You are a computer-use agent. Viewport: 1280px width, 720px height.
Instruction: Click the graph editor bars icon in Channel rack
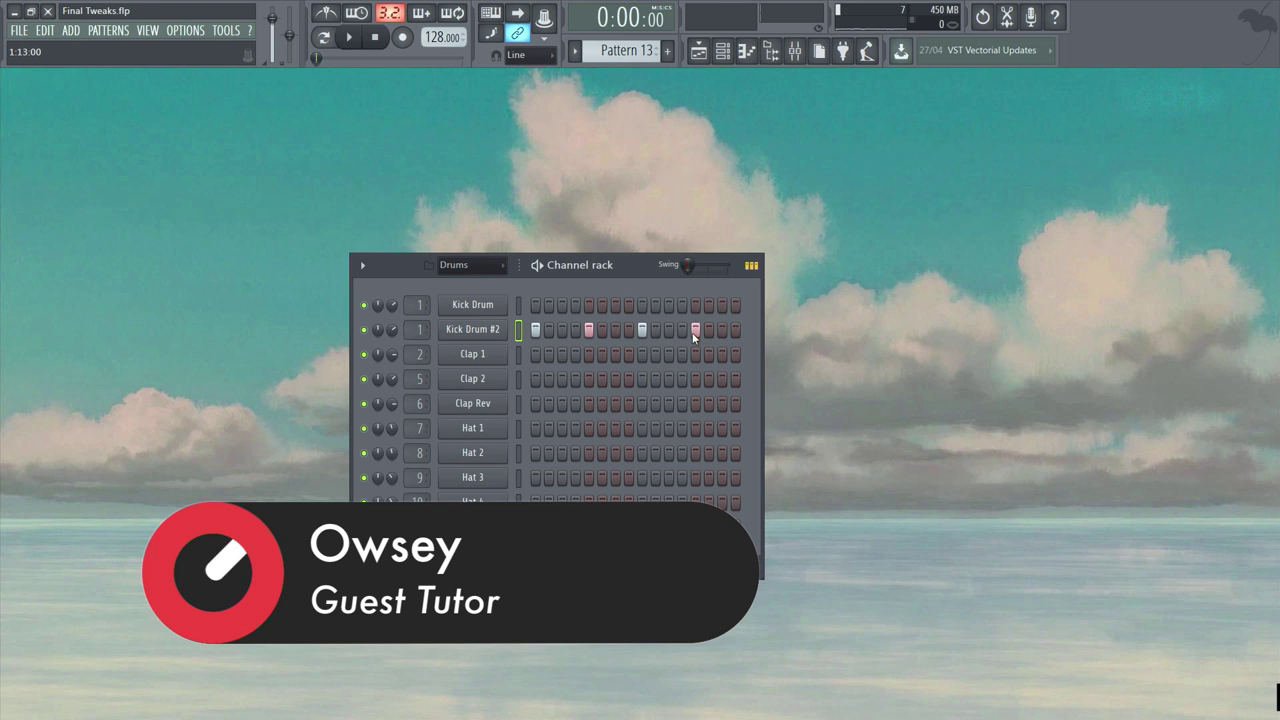[x=751, y=265]
